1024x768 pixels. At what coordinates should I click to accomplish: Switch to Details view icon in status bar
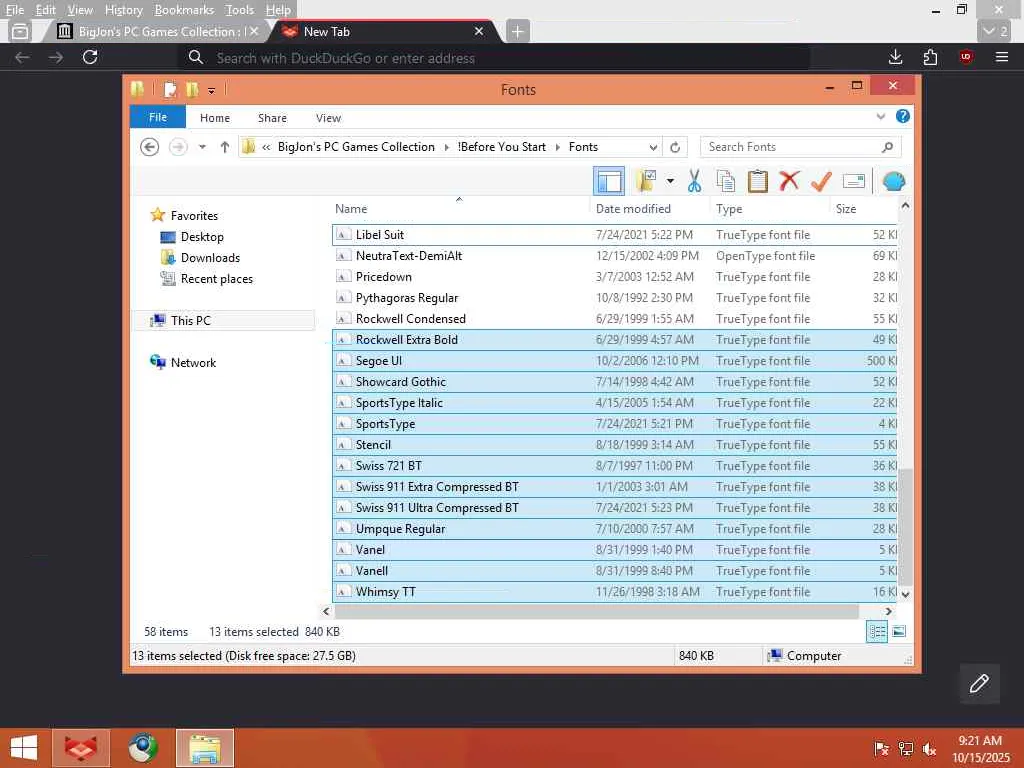[877, 632]
